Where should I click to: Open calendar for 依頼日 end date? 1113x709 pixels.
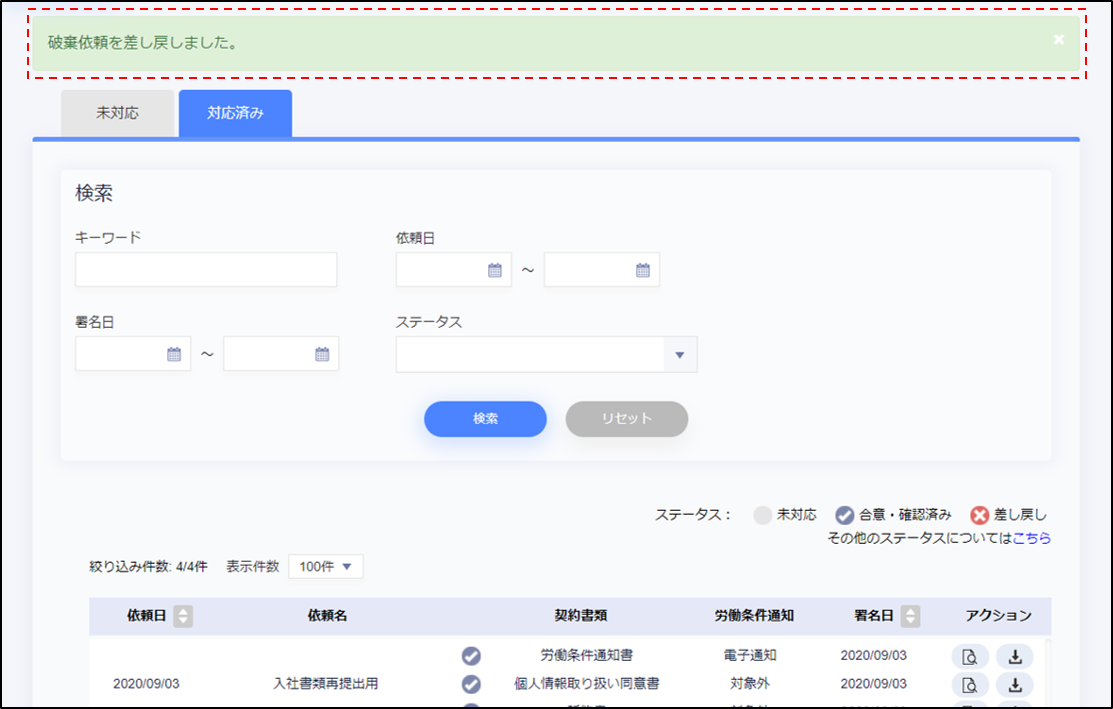pyautogui.click(x=642, y=270)
